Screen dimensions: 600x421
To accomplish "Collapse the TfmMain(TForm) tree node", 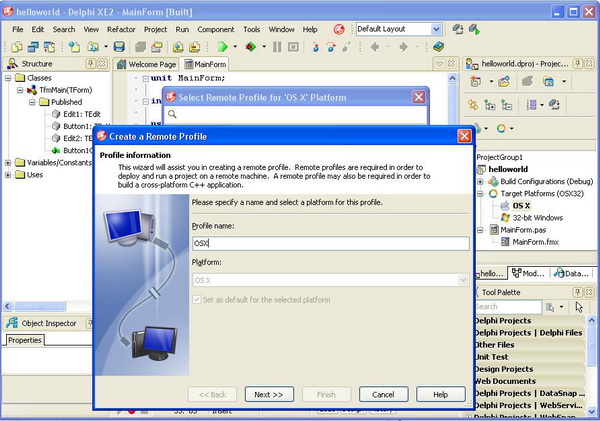I will 20,90.
